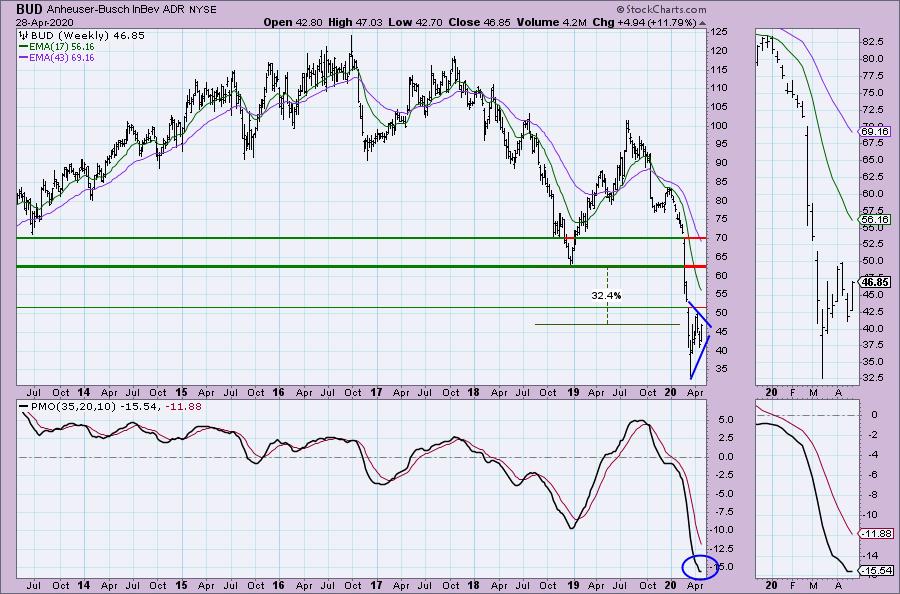The height and width of the screenshot is (594, 900).
Task: Click the 32.5 label on mini chart axis
Action: (873, 378)
